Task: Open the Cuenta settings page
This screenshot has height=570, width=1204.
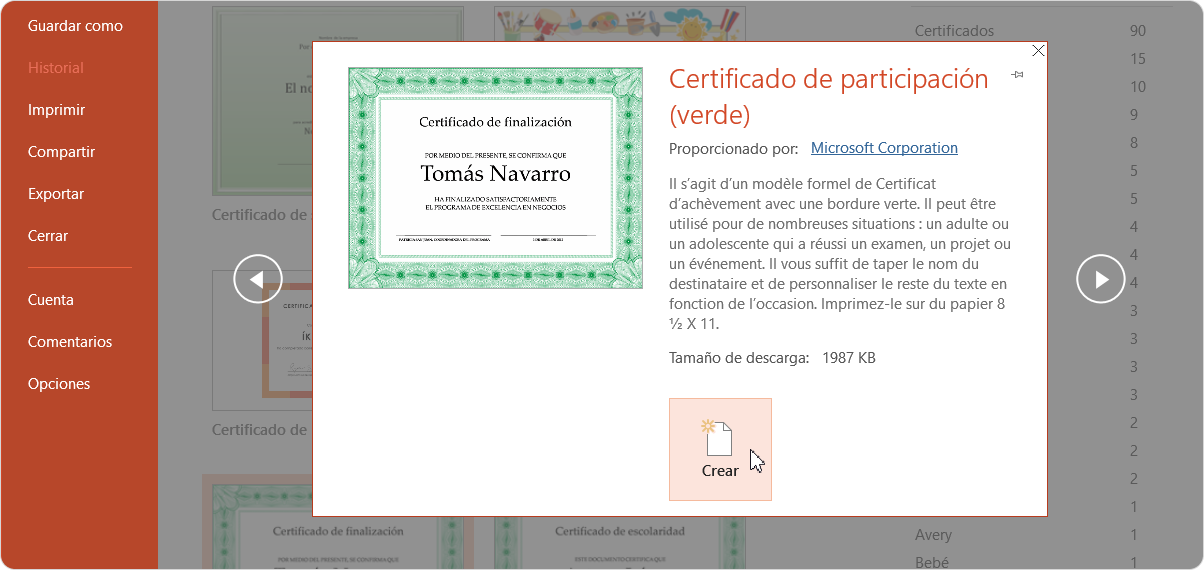Action: [51, 300]
